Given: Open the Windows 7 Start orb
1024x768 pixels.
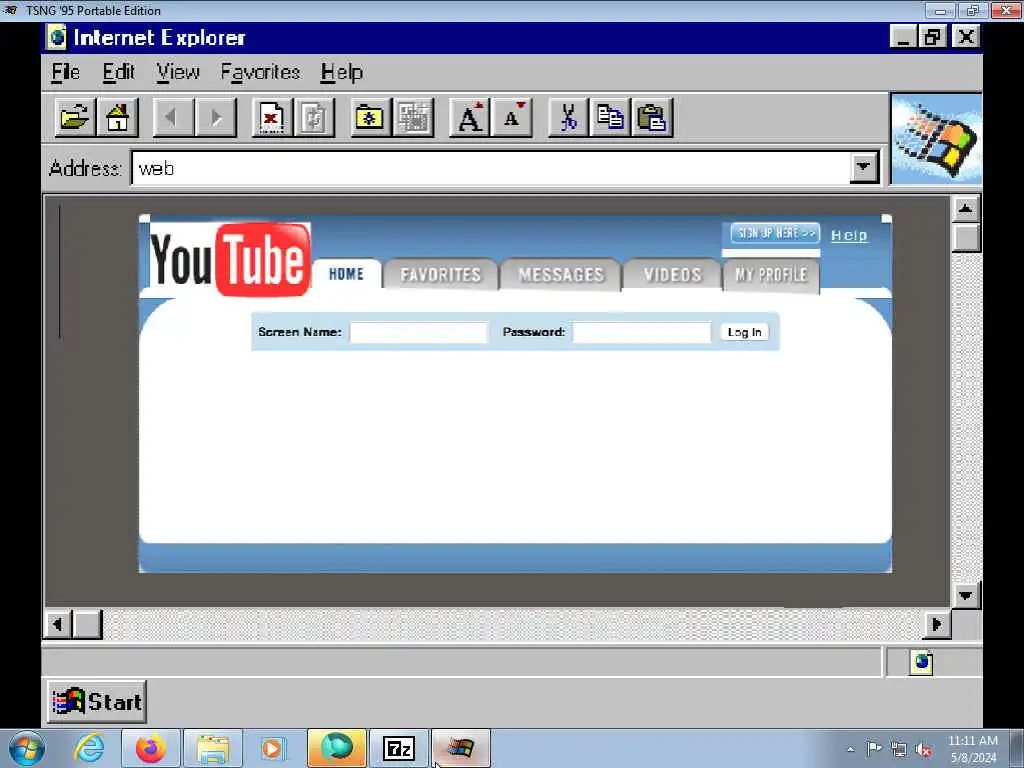Looking at the screenshot, I should click(26, 748).
